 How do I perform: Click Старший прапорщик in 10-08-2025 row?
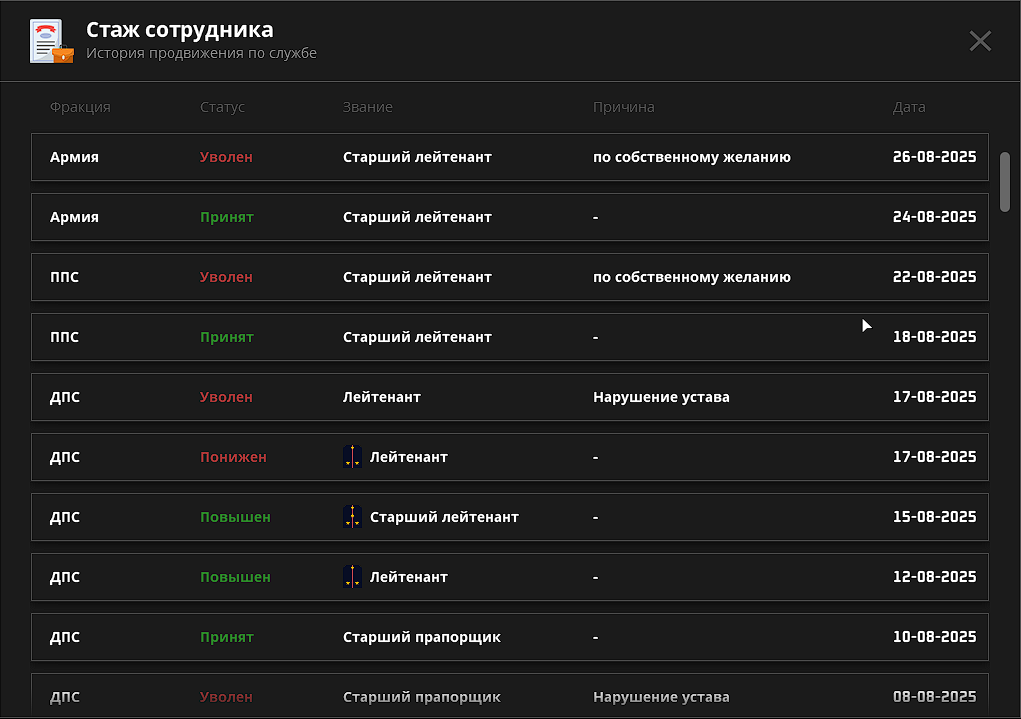tap(422, 637)
